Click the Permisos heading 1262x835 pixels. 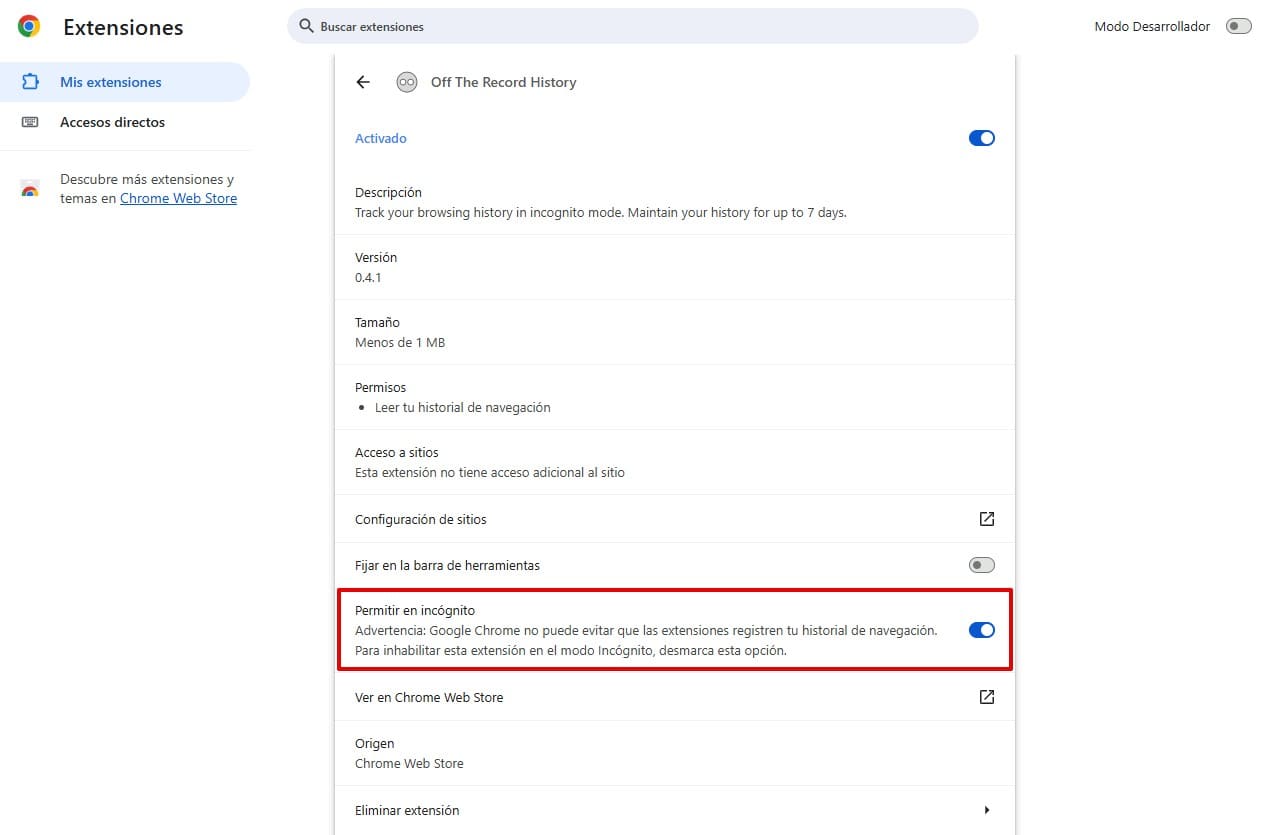pos(381,387)
